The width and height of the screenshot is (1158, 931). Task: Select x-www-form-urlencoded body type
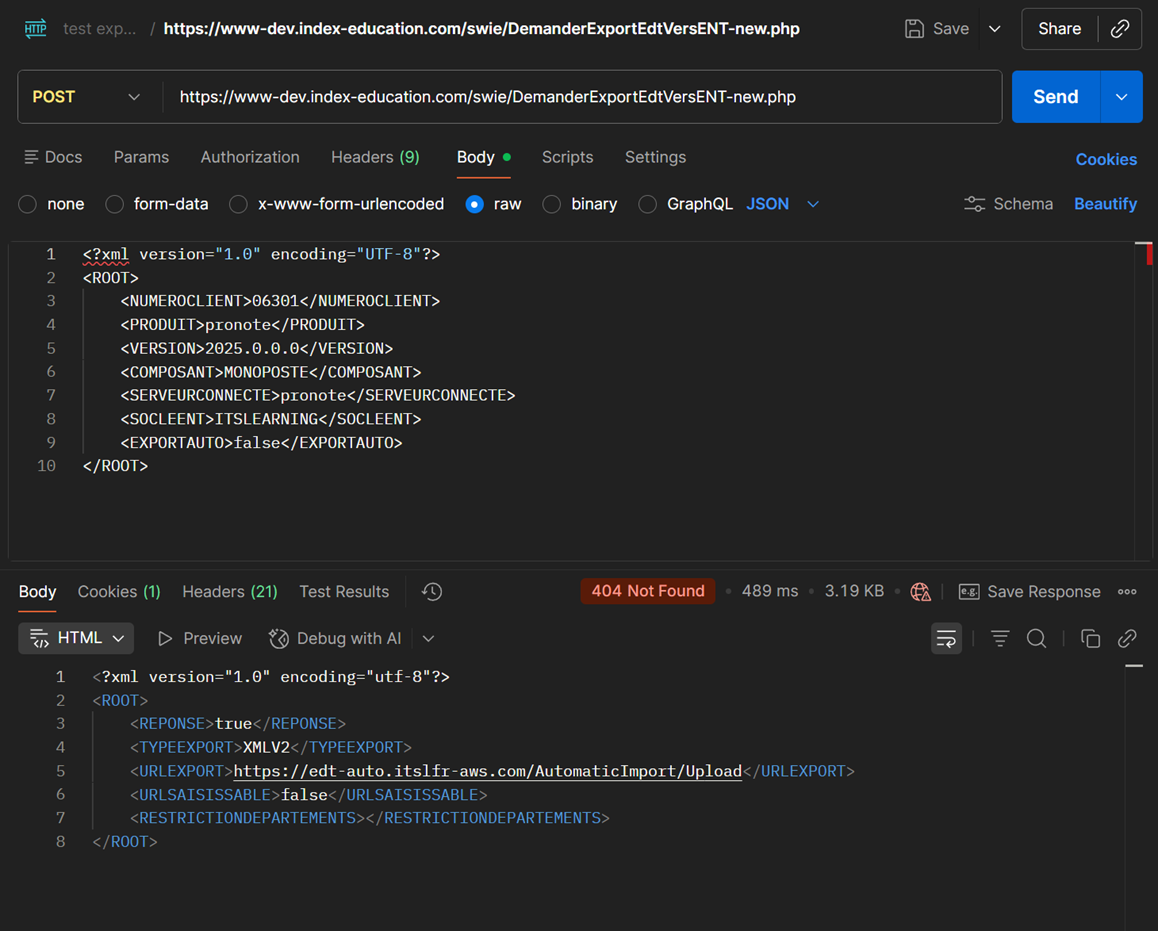(x=238, y=205)
